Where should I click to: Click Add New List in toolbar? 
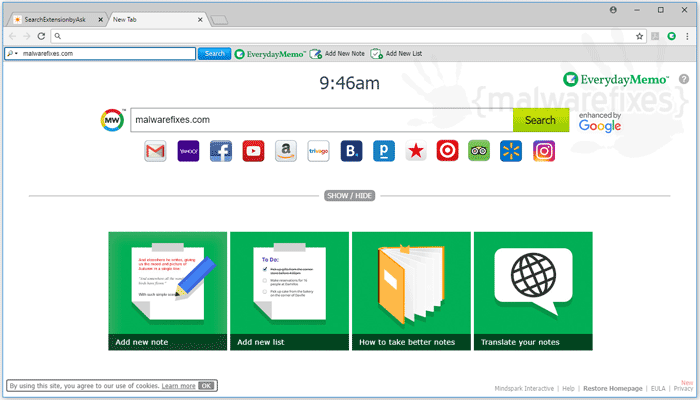pyautogui.click(x=396, y=54)
